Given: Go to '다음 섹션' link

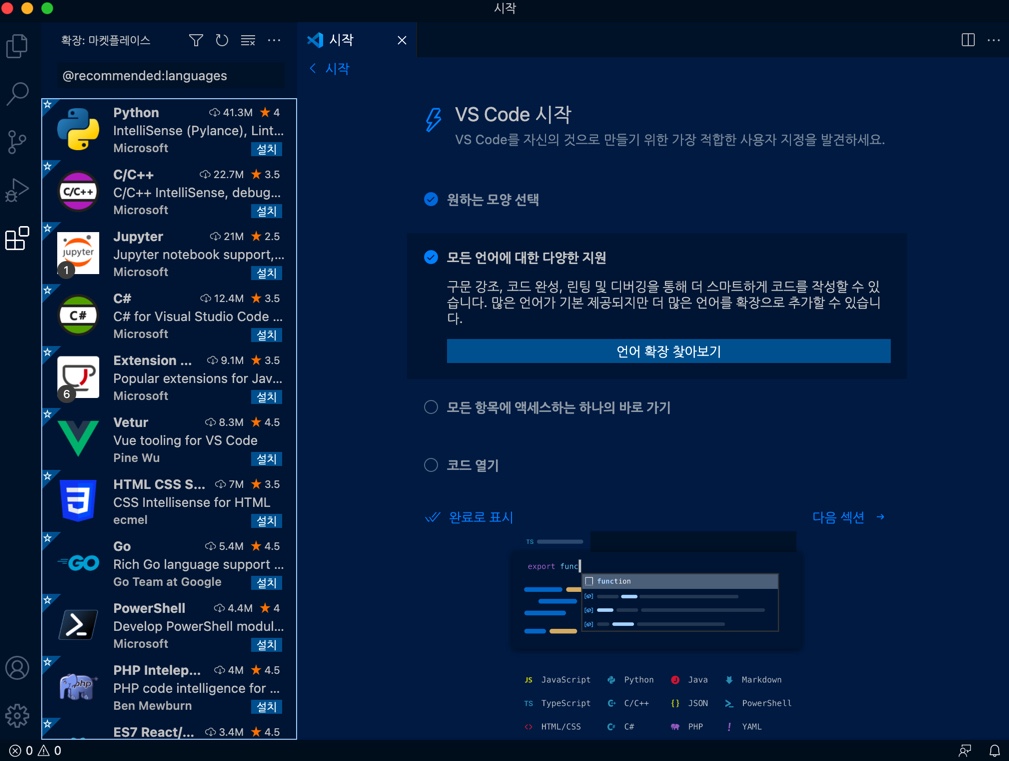Looking at the screenshot, I should 849,517.
